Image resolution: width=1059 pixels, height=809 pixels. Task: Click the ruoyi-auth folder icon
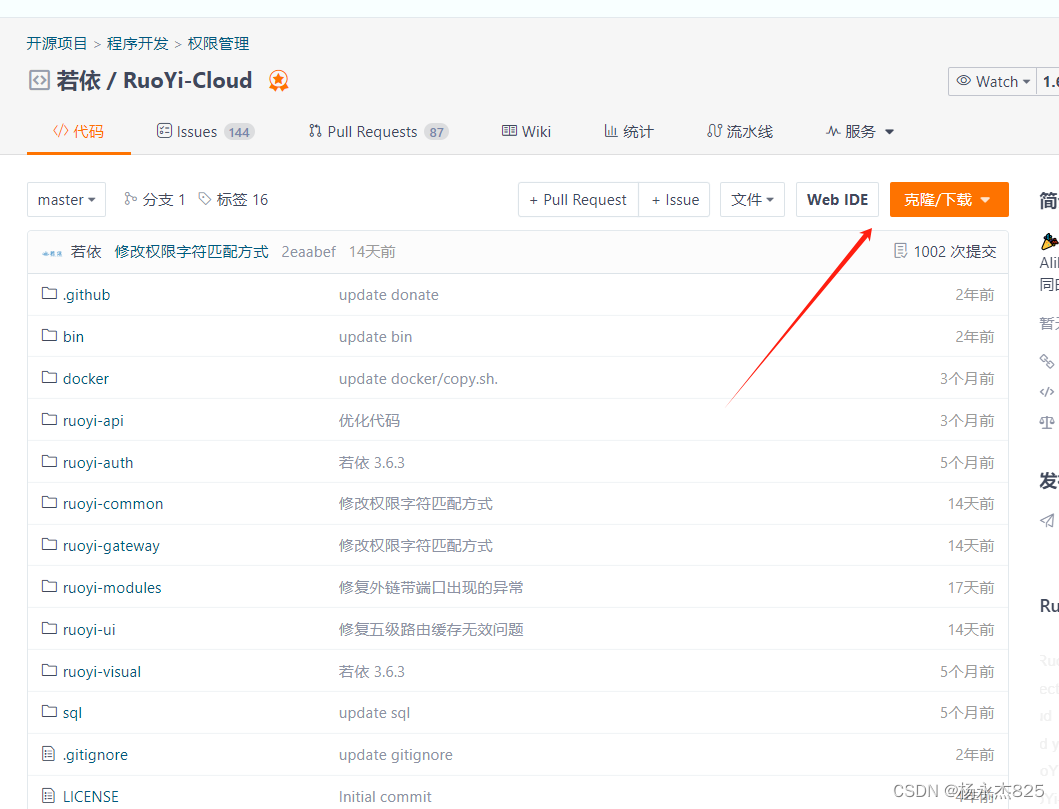(49, 461)
